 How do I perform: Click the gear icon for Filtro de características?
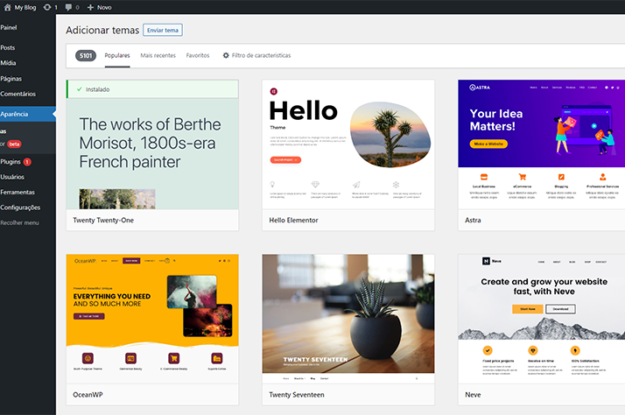click(x=226, y=55)
